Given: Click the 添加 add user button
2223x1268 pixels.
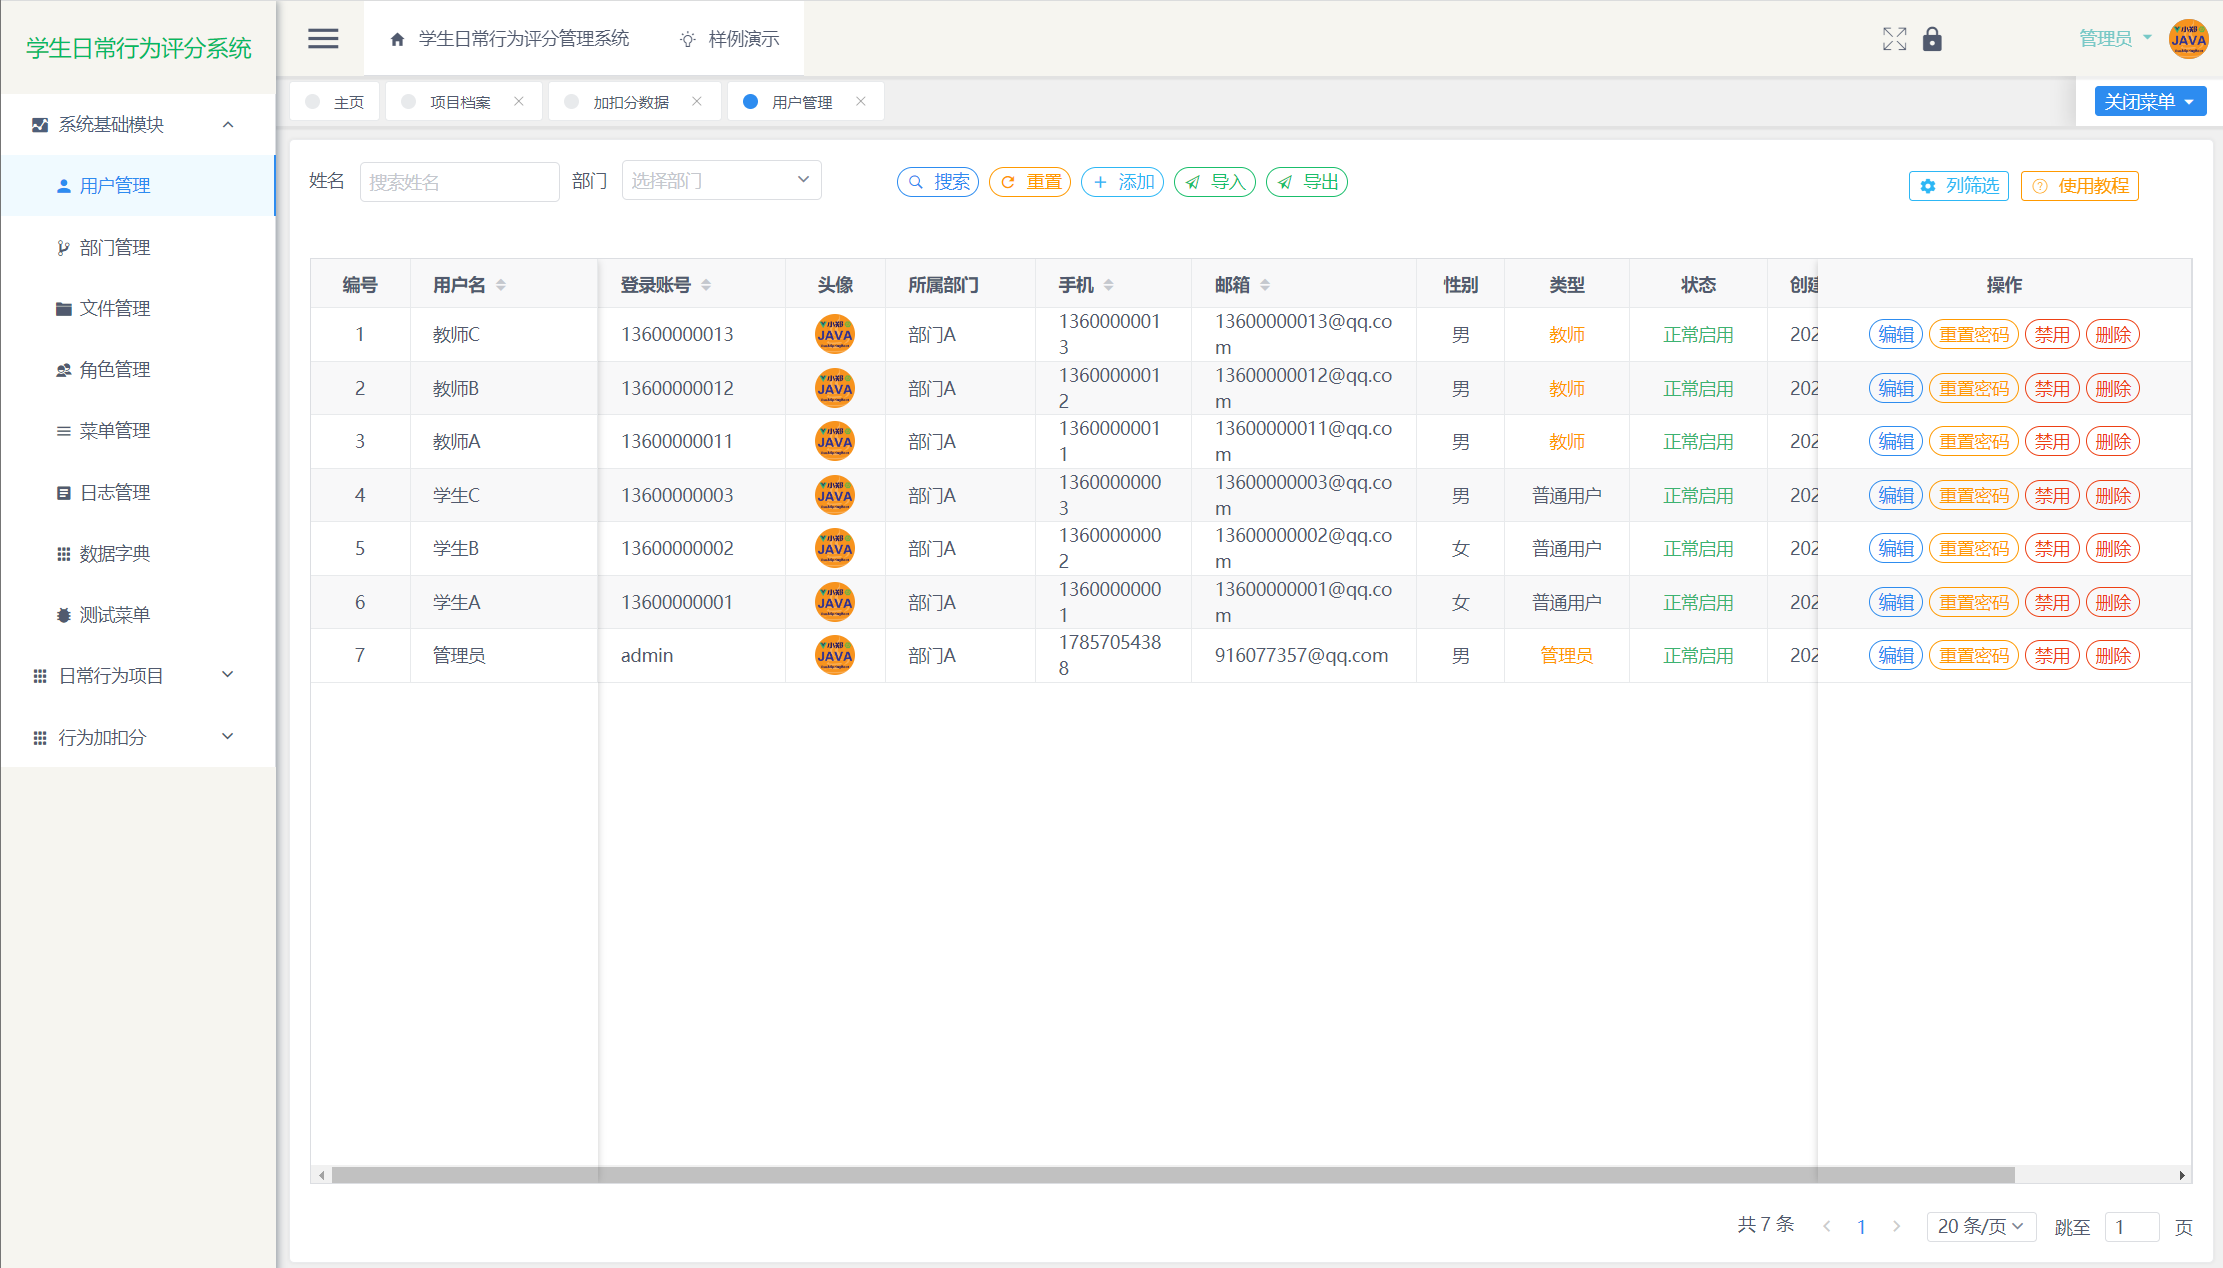Looking at the screenshot, I should click(x=1122, y=182).
